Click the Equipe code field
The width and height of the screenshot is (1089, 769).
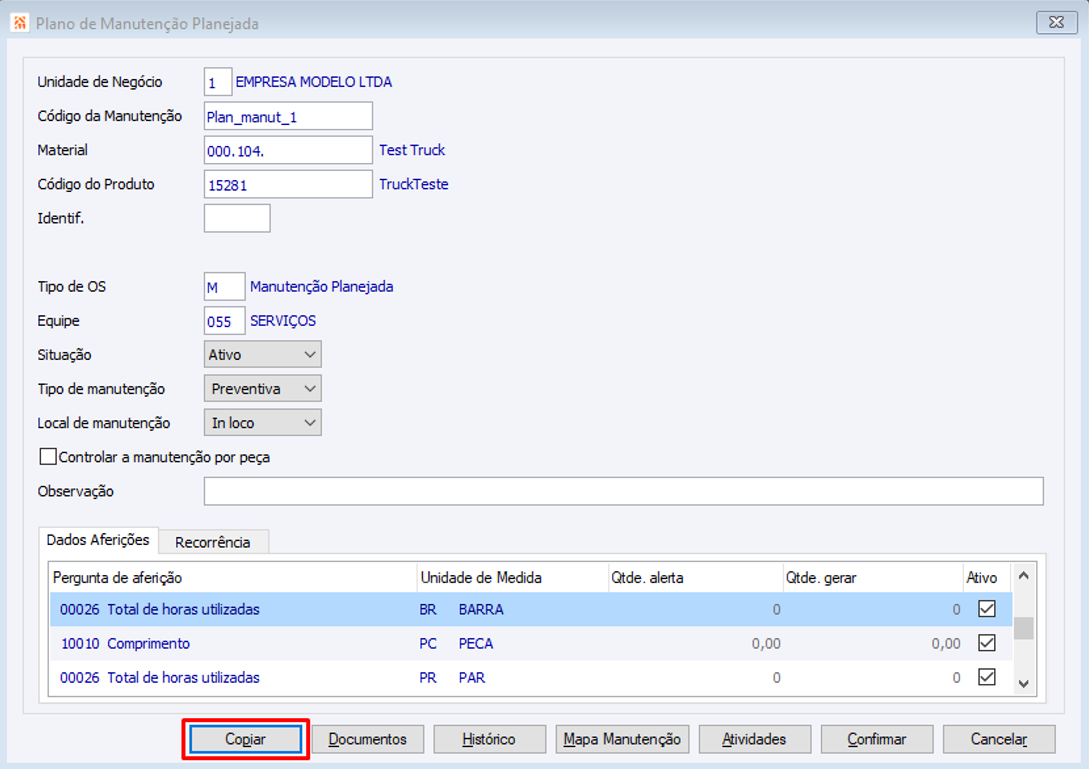pos(224,320)
